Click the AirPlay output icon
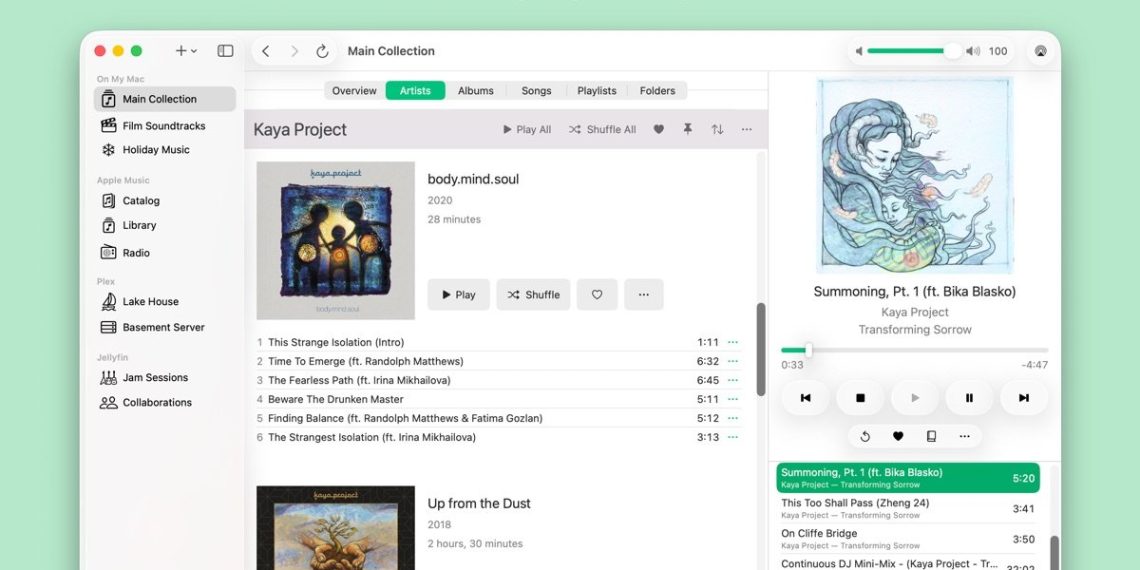 coord(1040,51)
